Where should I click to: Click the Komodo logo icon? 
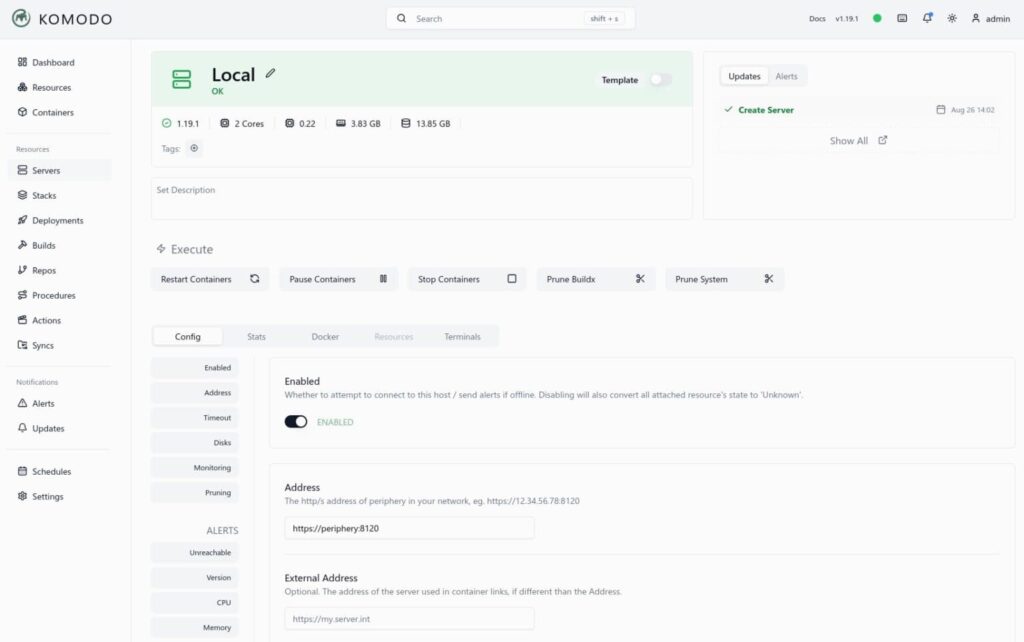pyautogui.click(x=21, y=18)
